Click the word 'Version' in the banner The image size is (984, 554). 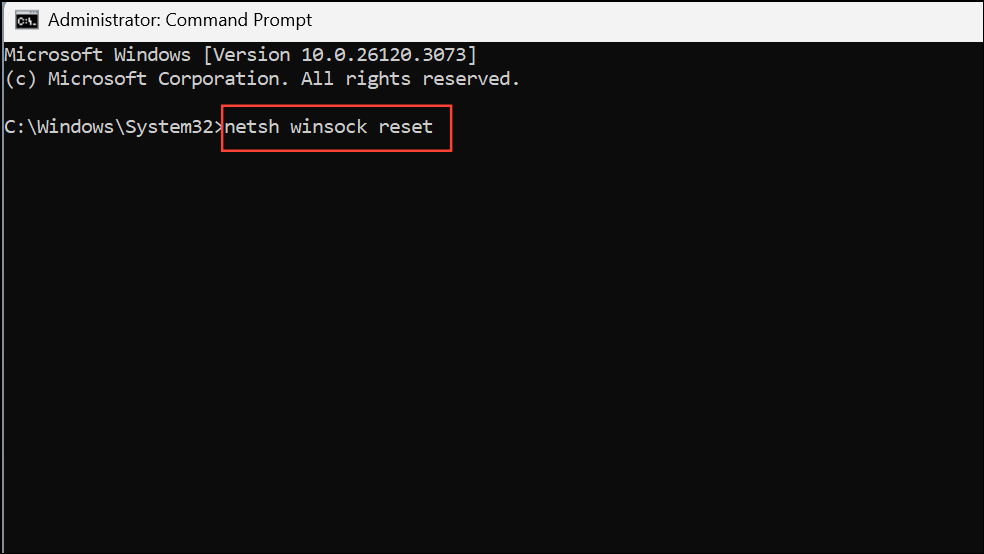click(x=252, y=55)
